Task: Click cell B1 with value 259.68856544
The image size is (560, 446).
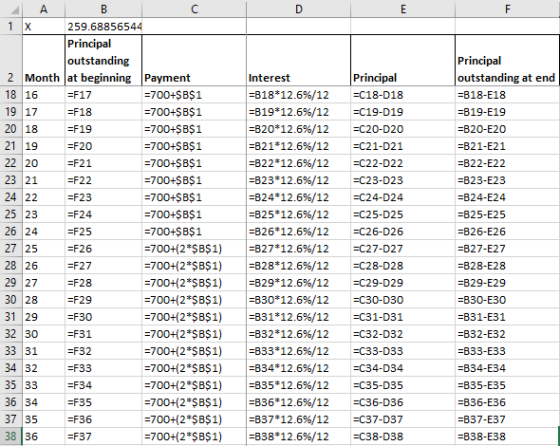Action: pyautogui.click(x=104, y=26)
